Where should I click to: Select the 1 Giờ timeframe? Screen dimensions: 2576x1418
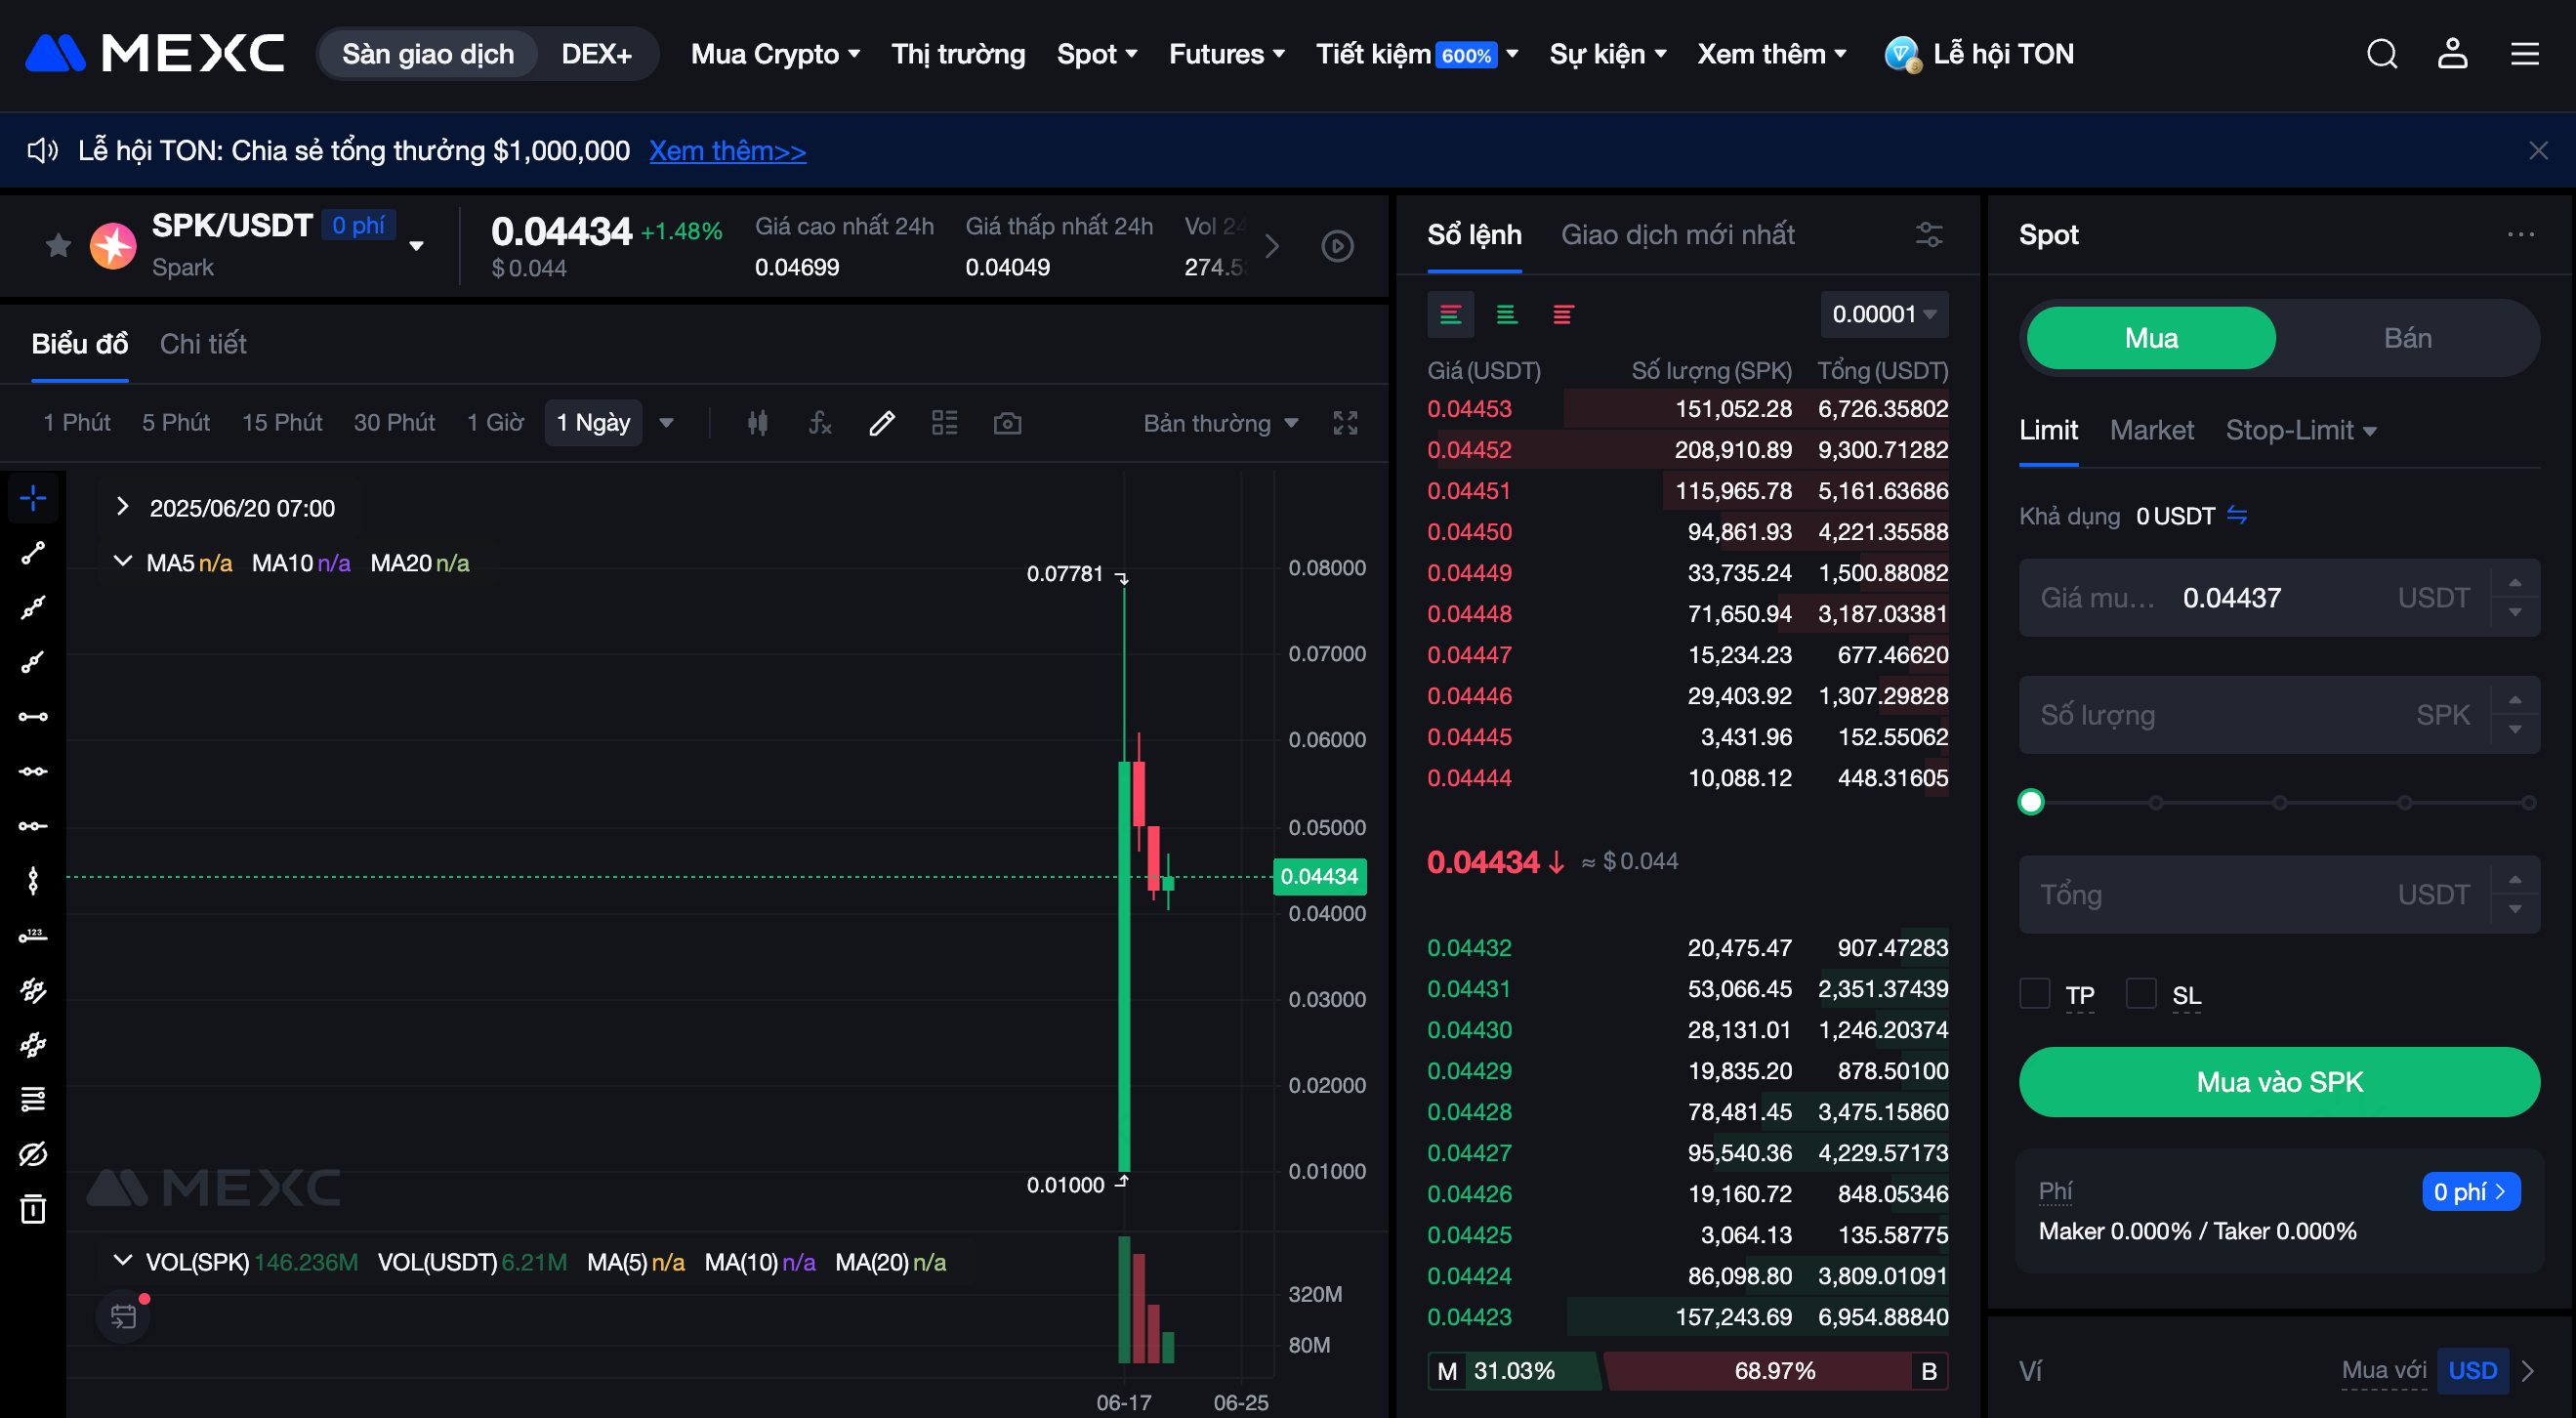tap(495, 423)
